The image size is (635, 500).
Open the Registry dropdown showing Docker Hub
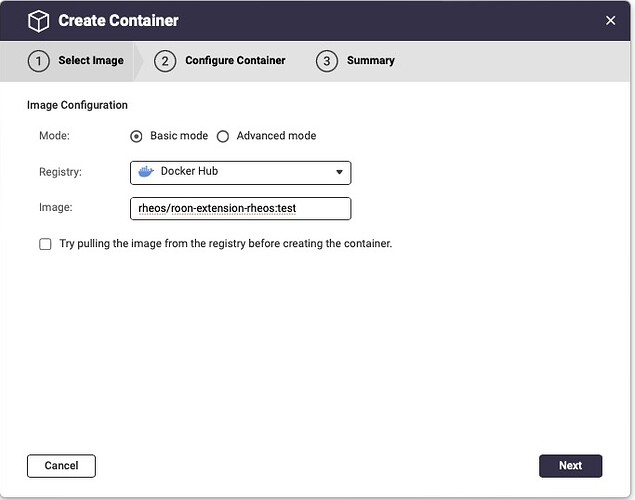click(x=241, y=172)
